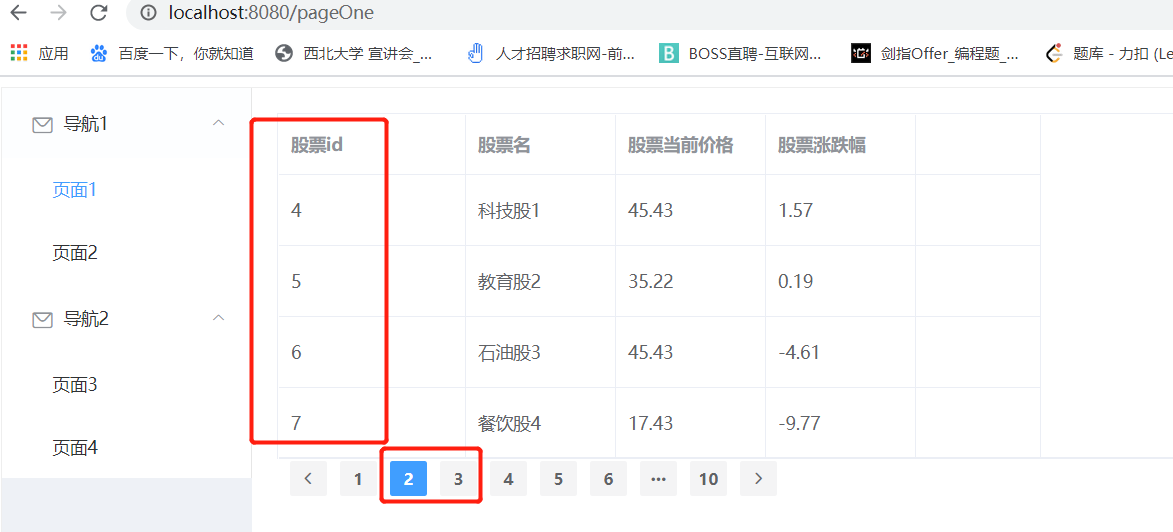Go to pagination page 1
Viewport: 1173px width, 532px height.
coord(358,479)
